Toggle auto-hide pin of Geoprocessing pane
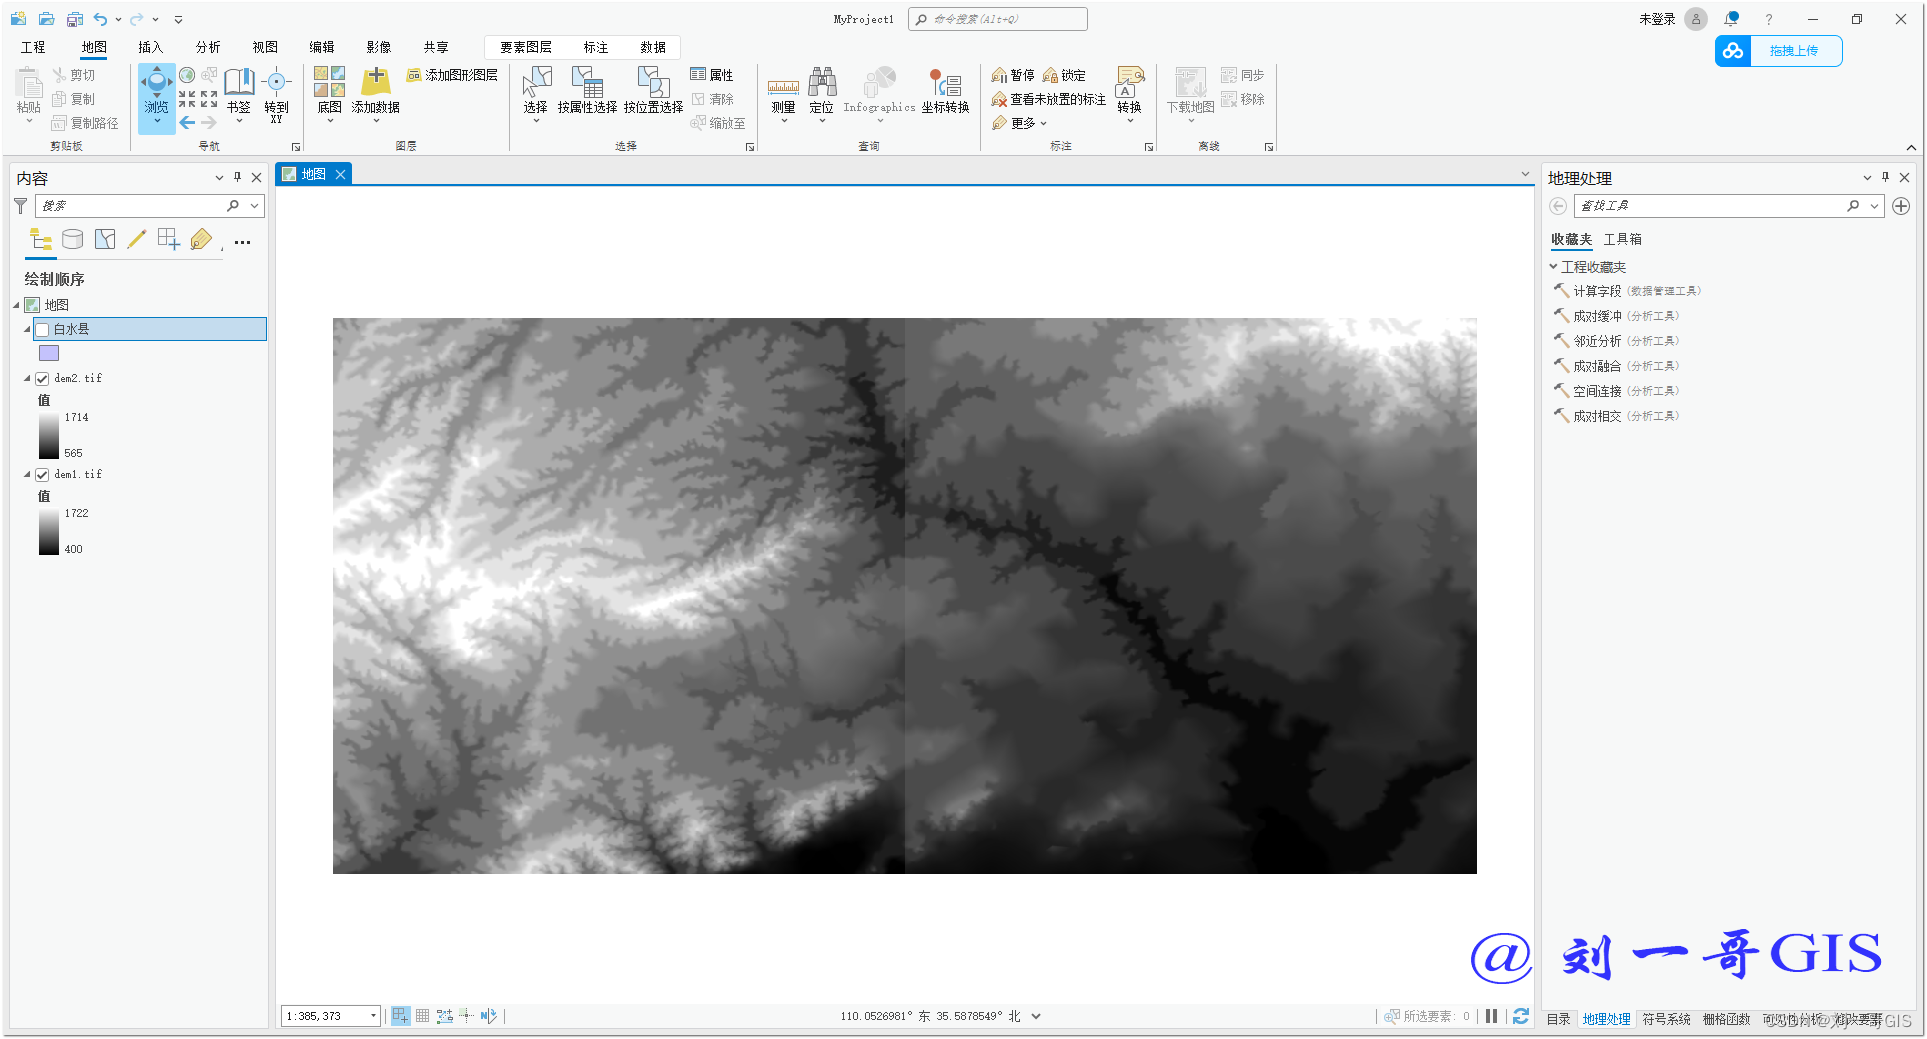The height and width of the screenshot is (1039, 1927). pyautogui.click(x=1885, y=177)
